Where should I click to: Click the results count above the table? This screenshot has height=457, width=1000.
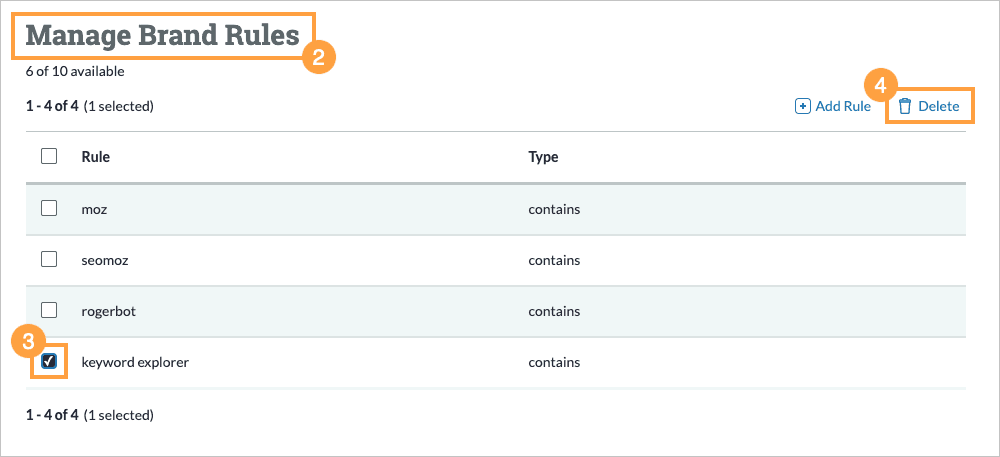[x=89, y=106]
